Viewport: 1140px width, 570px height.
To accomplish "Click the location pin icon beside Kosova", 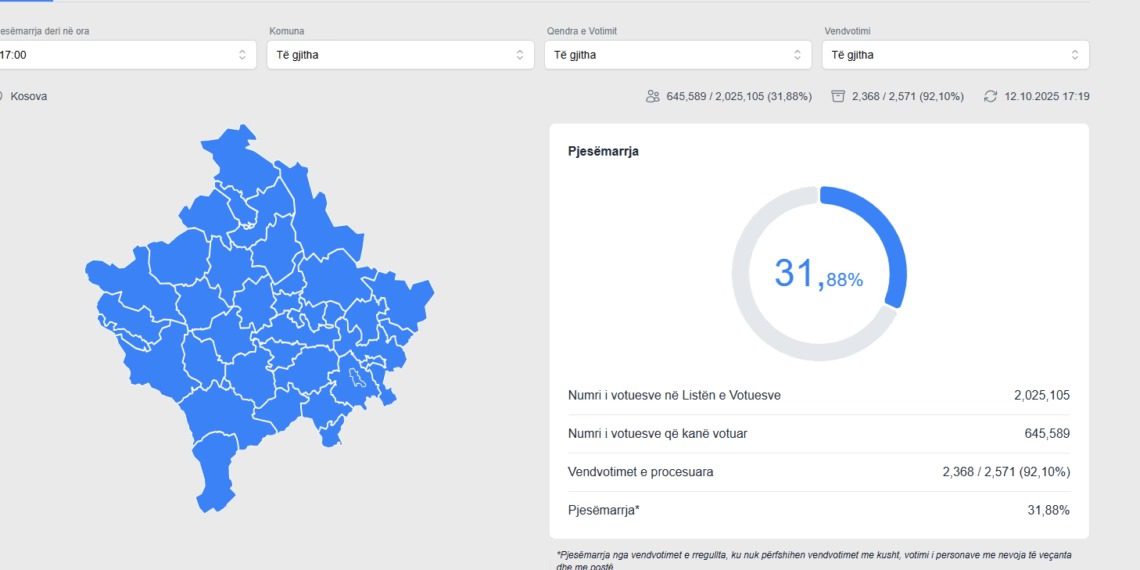I will coord(1,96).
